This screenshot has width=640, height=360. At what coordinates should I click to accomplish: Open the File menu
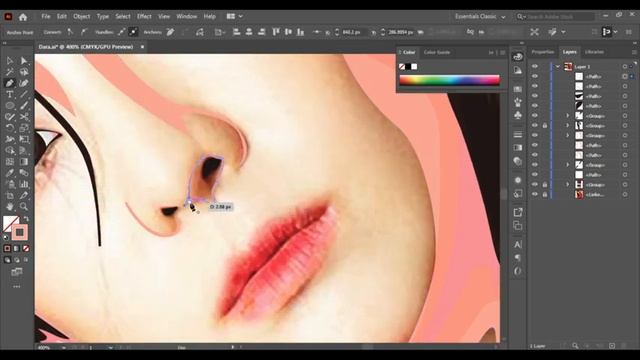pos(46,16)
